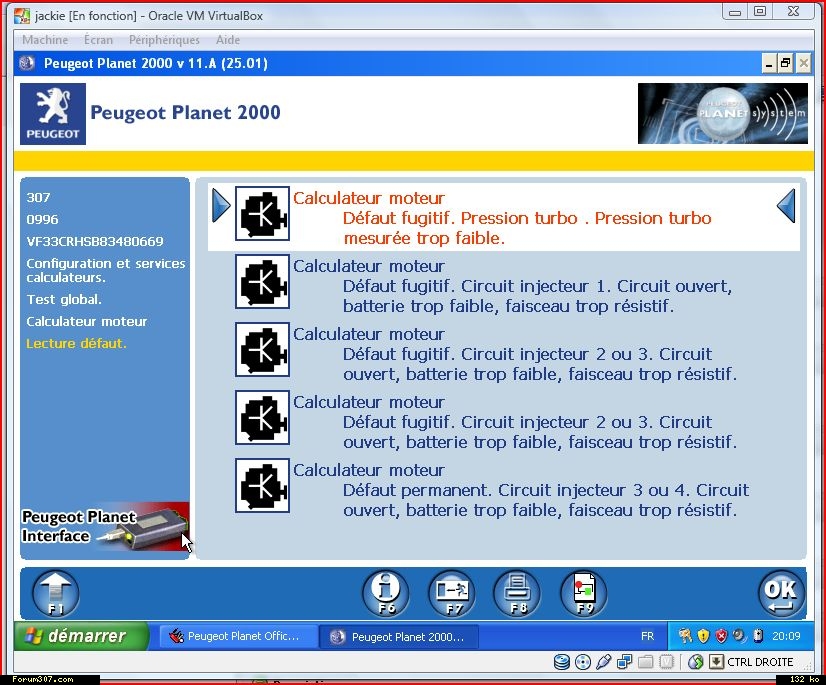Click the permanent fault injector 3 or 4 icon
The width and height of the screenshot is (826, 685).
point(262,485)
